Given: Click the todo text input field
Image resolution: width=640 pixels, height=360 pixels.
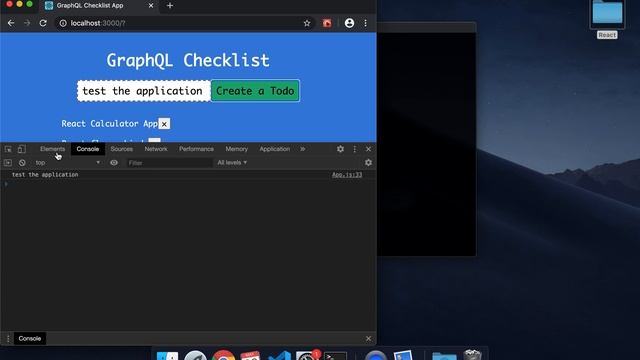Looking at the screenshot, I should 144,91.
